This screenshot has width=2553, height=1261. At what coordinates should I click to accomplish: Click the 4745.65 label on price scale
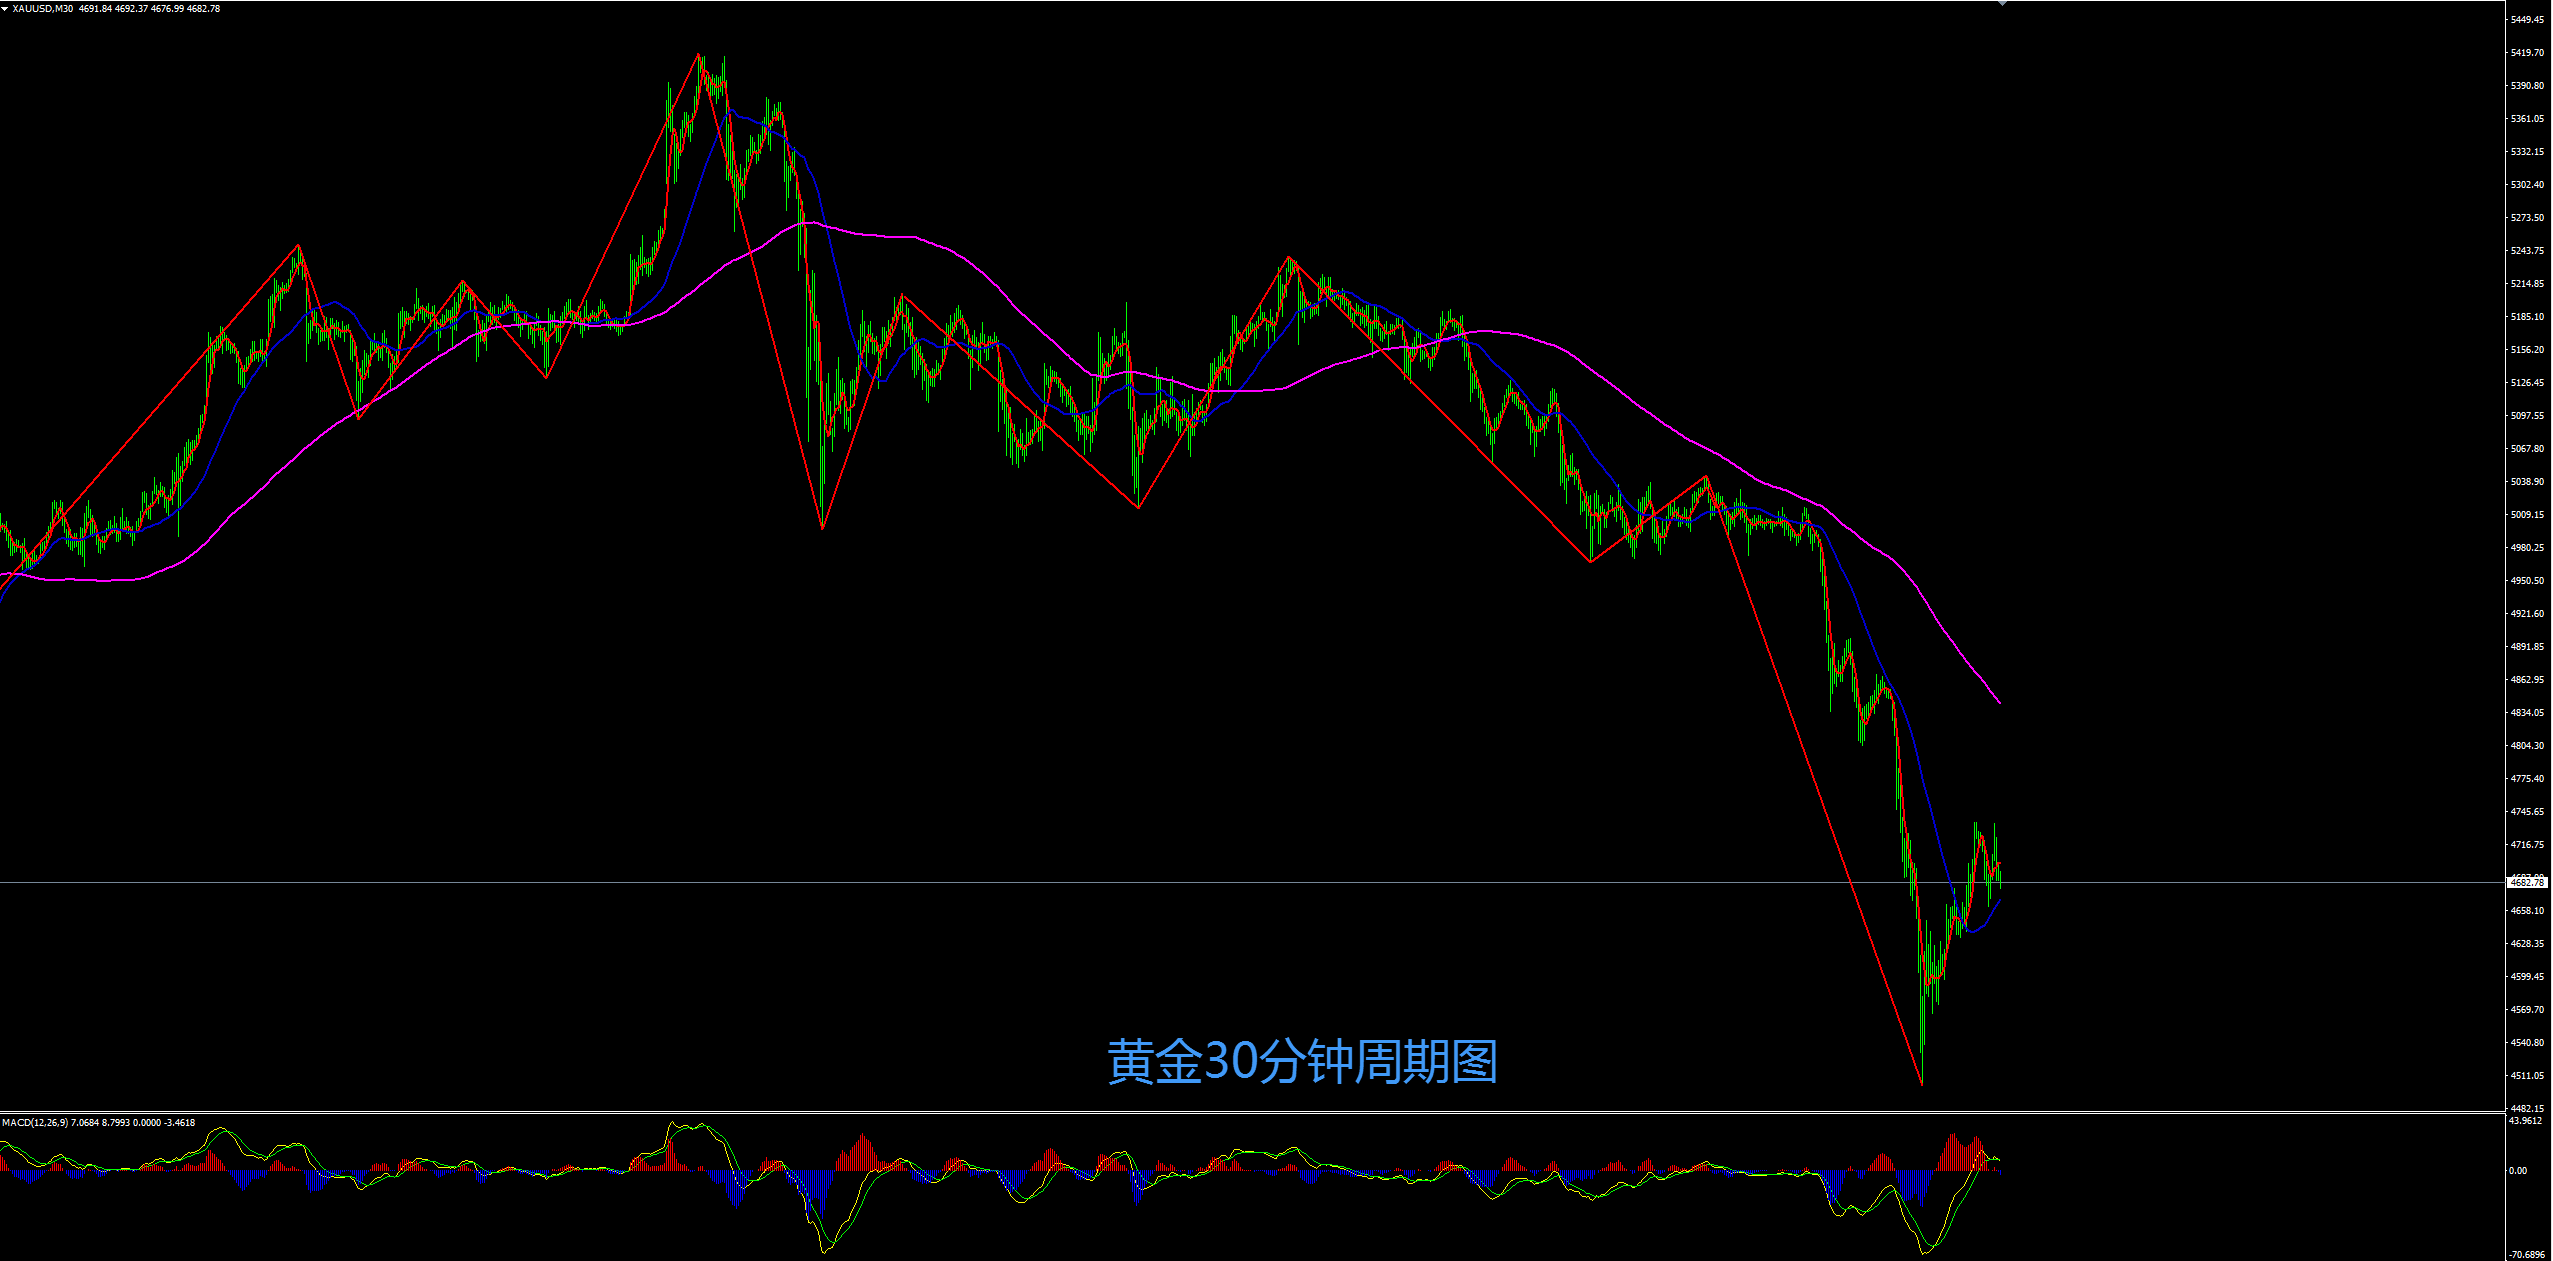[2527, 812]
